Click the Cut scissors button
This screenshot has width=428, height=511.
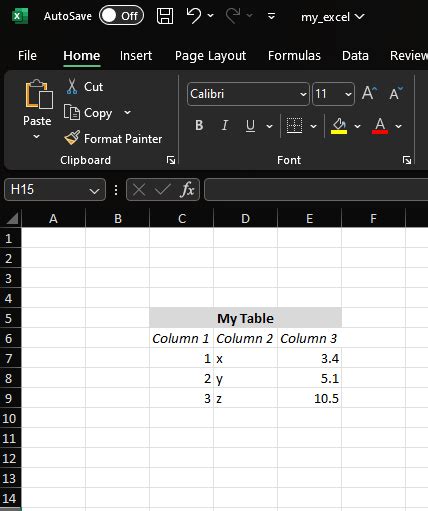pyautogui.click(x=84, y=87)
